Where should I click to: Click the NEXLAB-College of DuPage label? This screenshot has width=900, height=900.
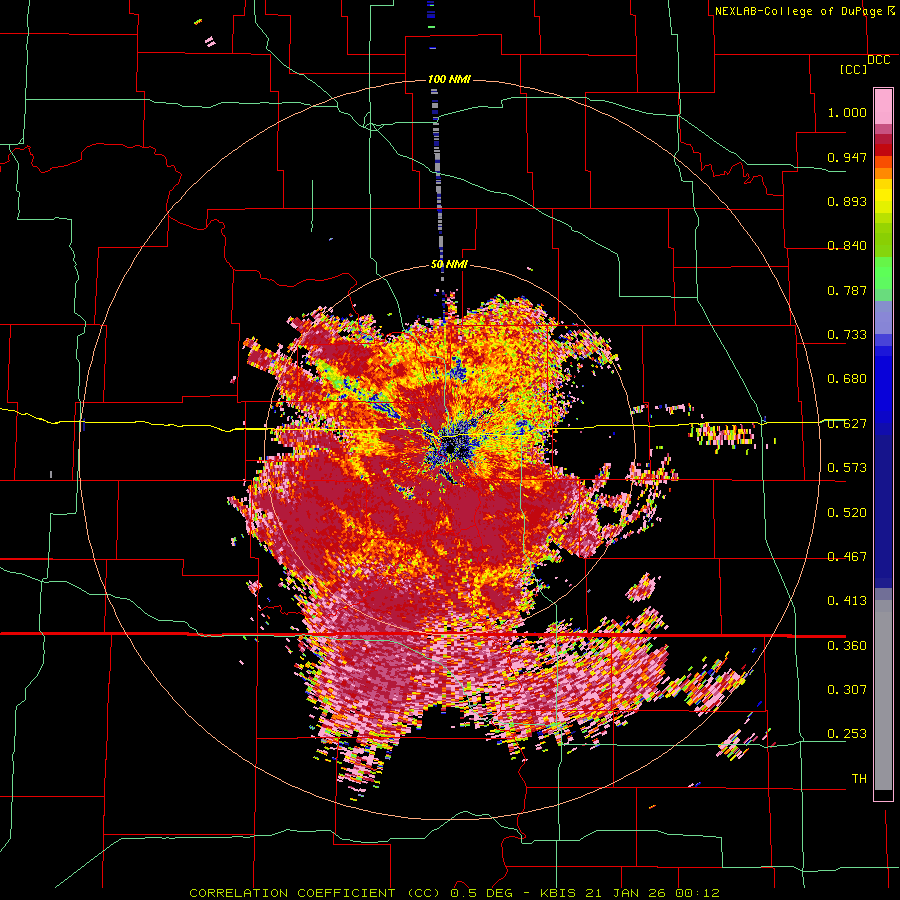[804, 11]
